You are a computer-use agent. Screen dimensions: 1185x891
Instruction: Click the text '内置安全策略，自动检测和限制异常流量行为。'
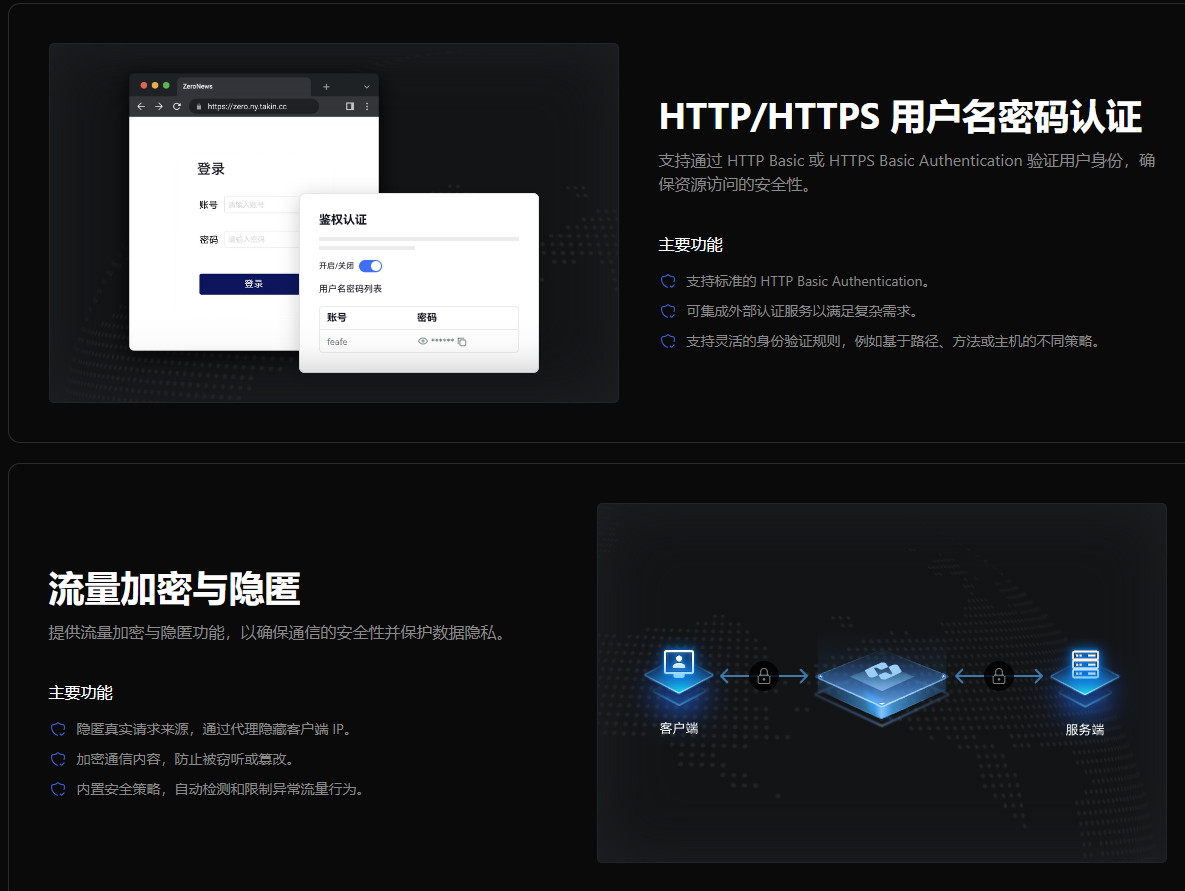coord(221,790)
